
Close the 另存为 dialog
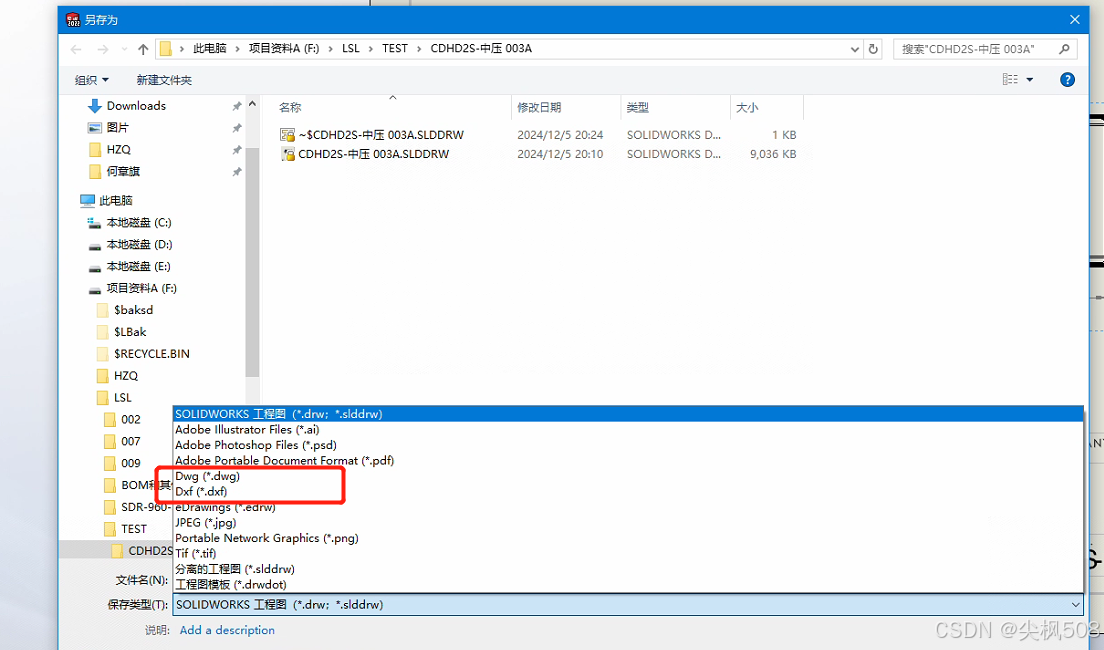point(1074,20)
